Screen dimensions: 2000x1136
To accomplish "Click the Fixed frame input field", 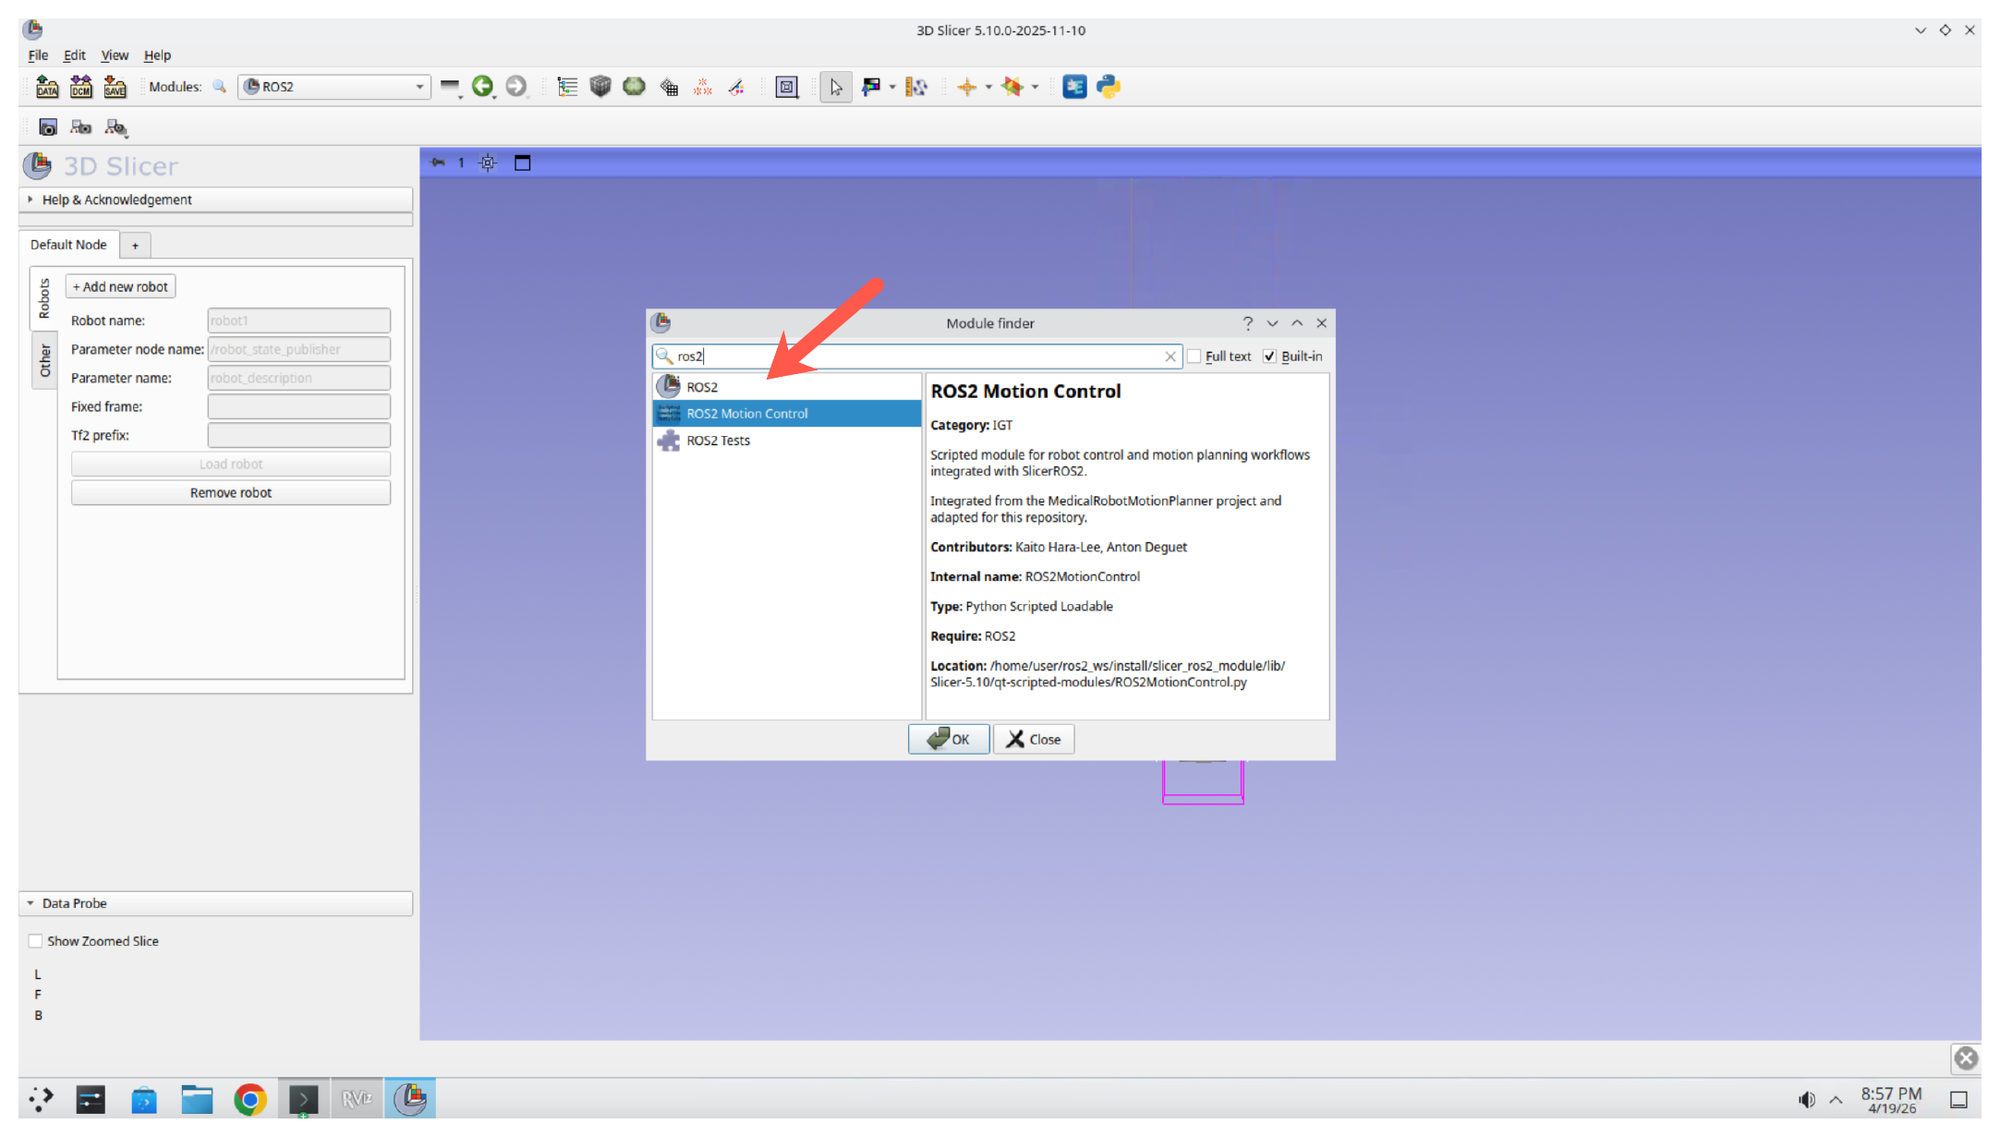I will click(298, 406).
